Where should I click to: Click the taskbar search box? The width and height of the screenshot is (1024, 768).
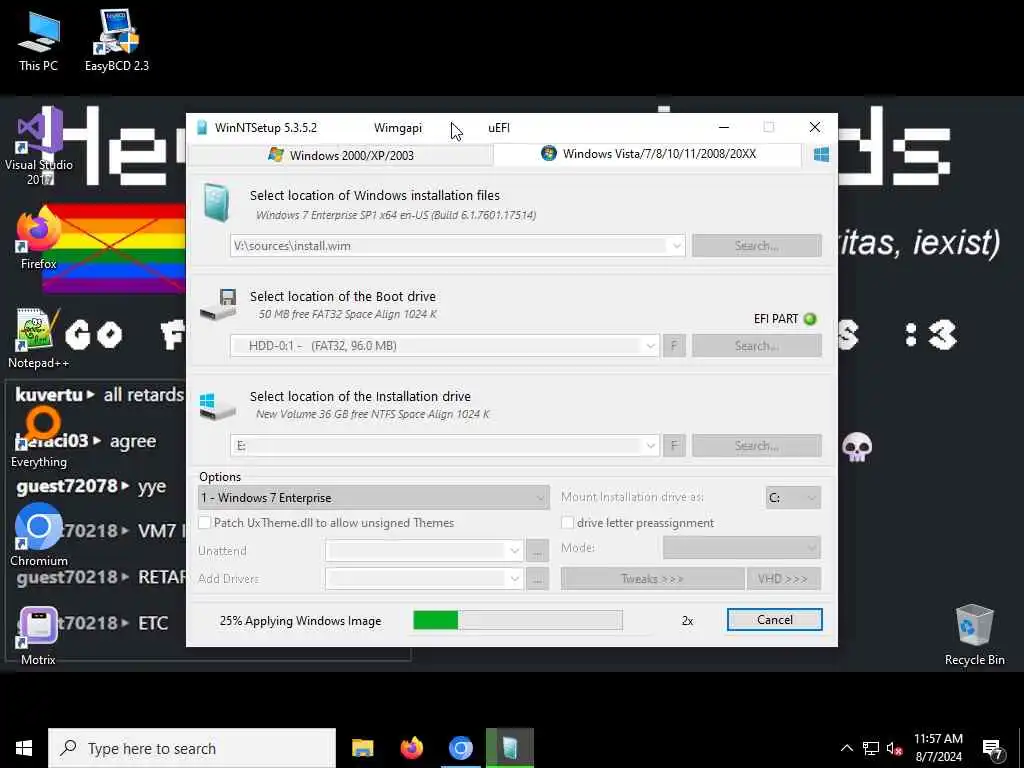tap(192, 748)
